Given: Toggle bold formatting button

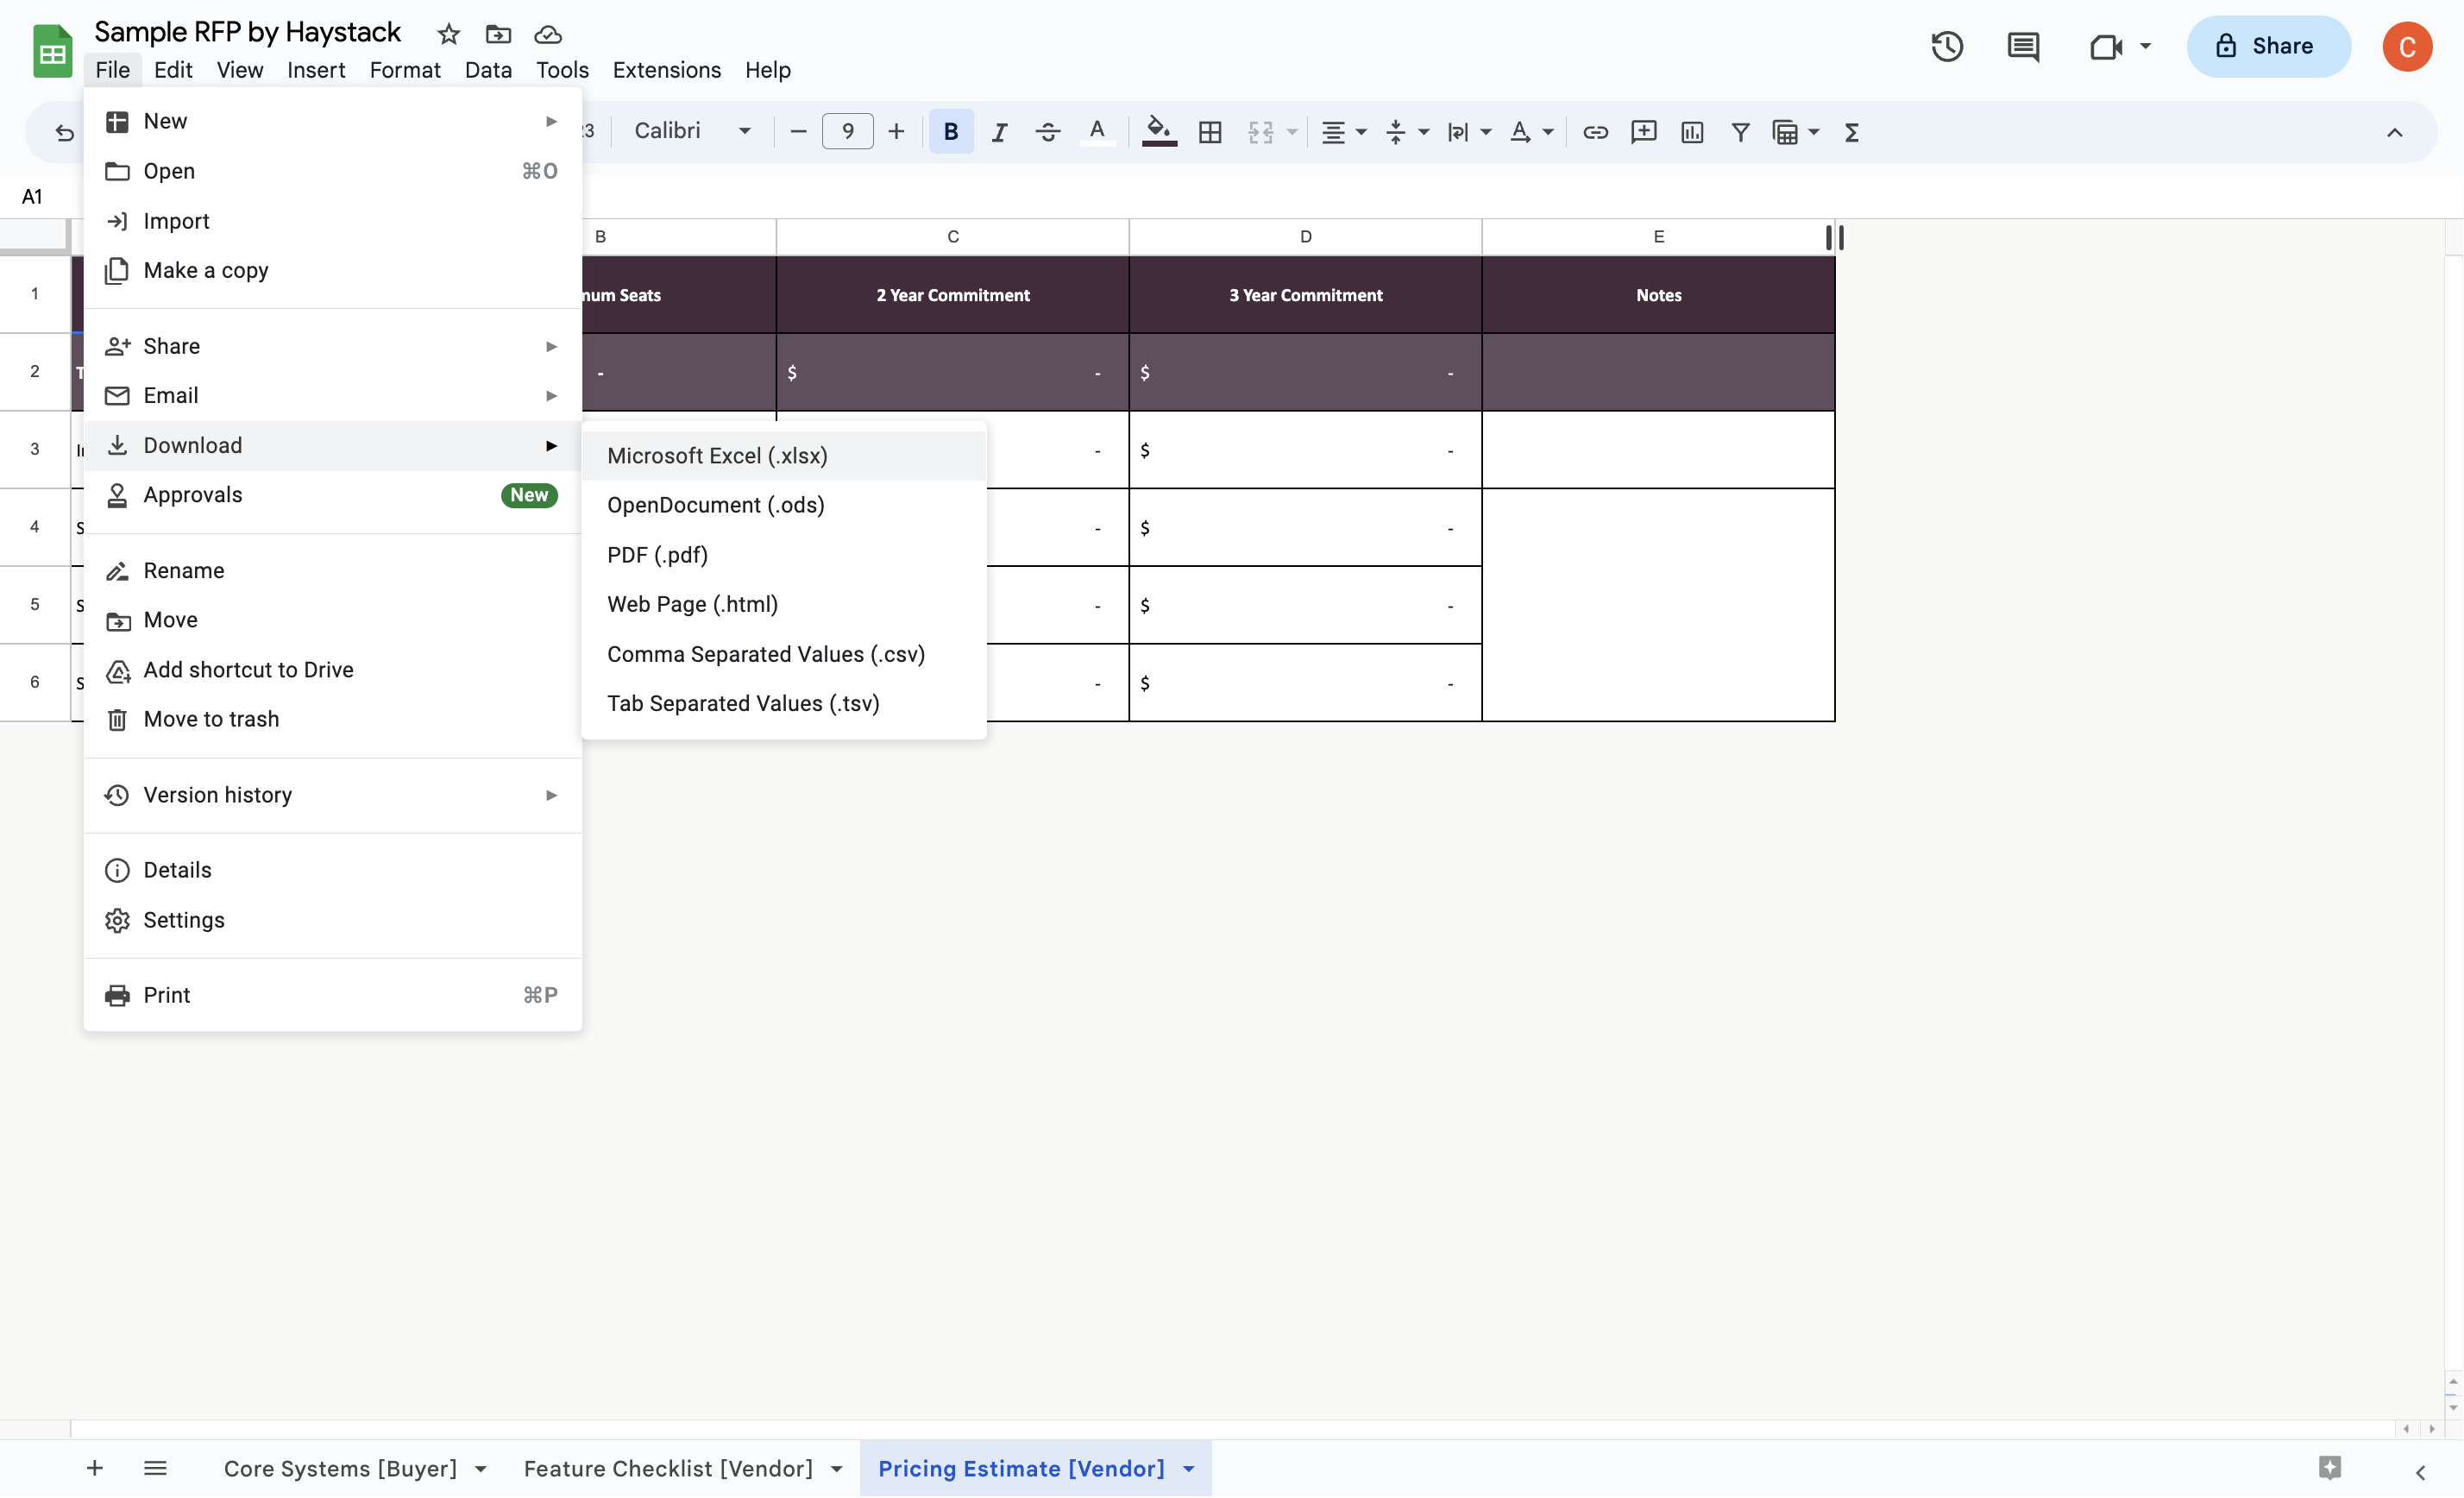Looking at the screenshot, I should [951, 132].
